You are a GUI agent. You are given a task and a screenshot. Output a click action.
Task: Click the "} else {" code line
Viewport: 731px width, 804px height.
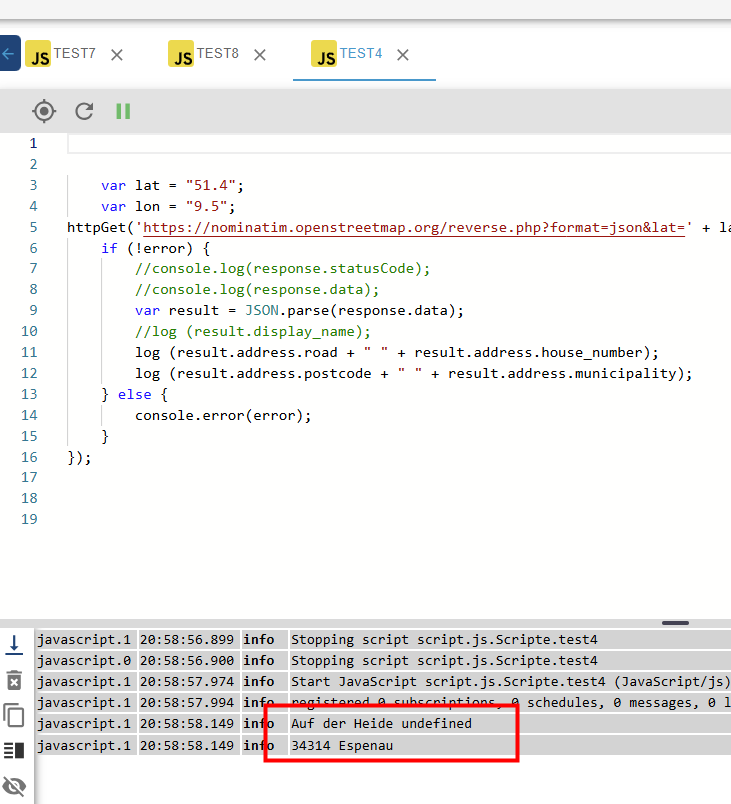click(x=134, y=394)
